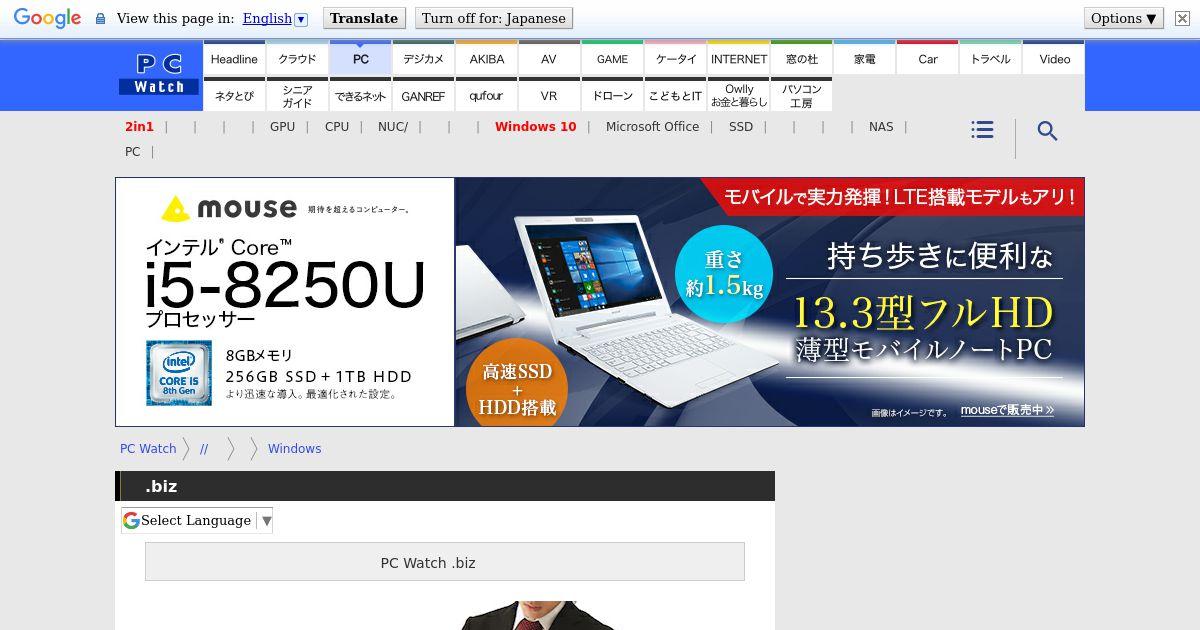The height and width of the screenshot is (630, 1200).
Task: Click the PC topic link below 2in1
Action: pyautogui.click(x=132, y=152)
